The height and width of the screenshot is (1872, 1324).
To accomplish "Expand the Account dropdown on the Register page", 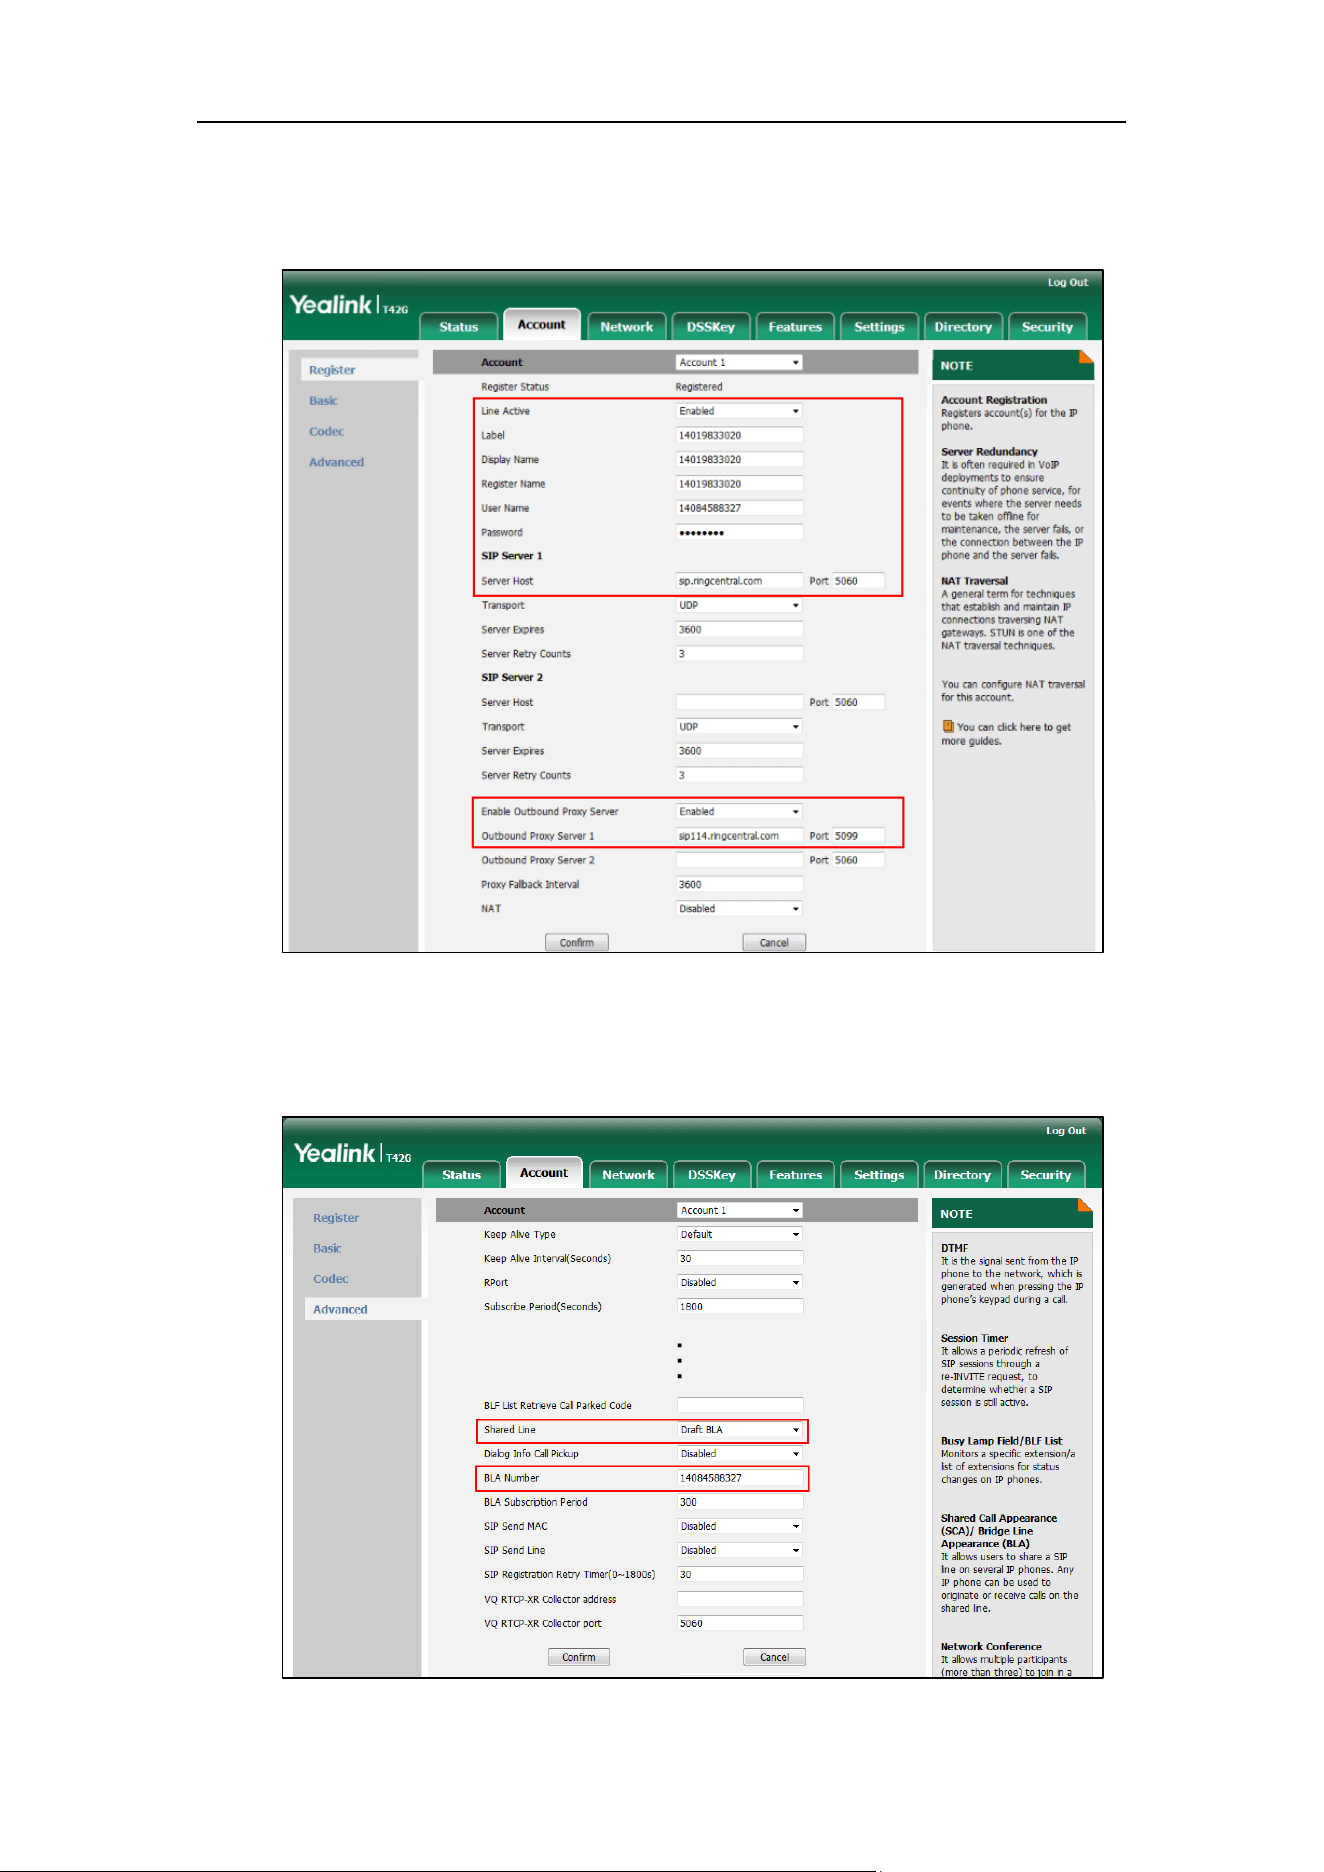I will click(739, 363).
